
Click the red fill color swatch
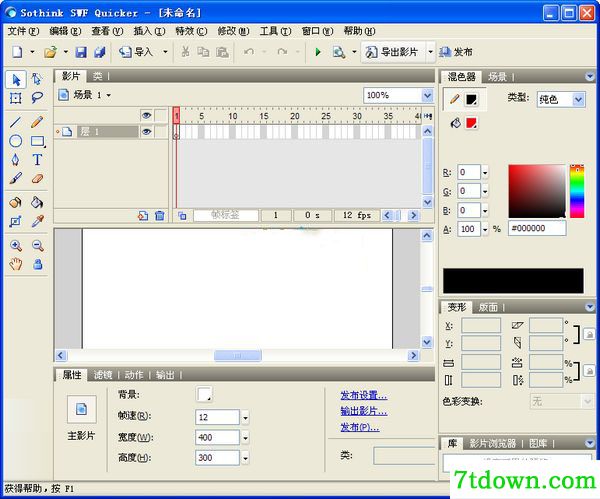[x=471, y=123]
